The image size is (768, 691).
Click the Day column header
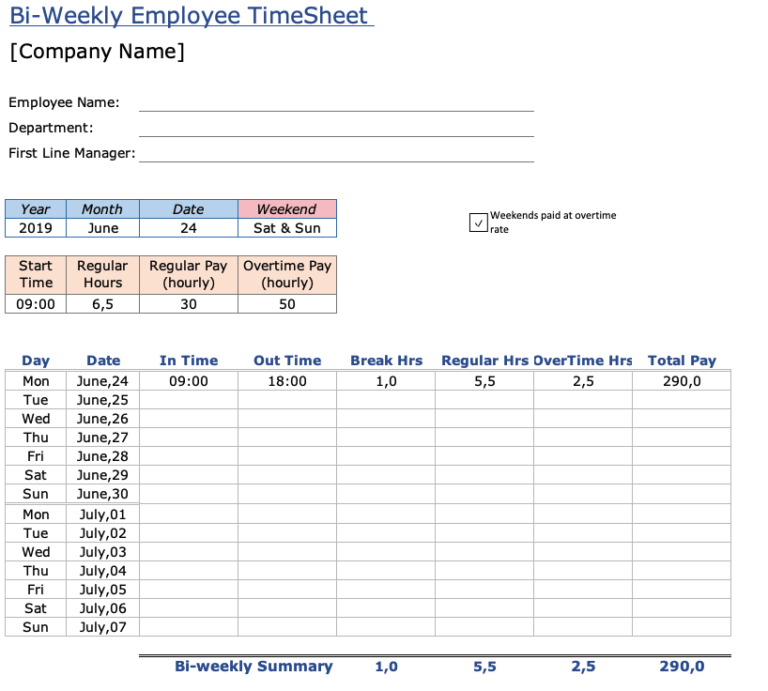(x=36, y=360)
